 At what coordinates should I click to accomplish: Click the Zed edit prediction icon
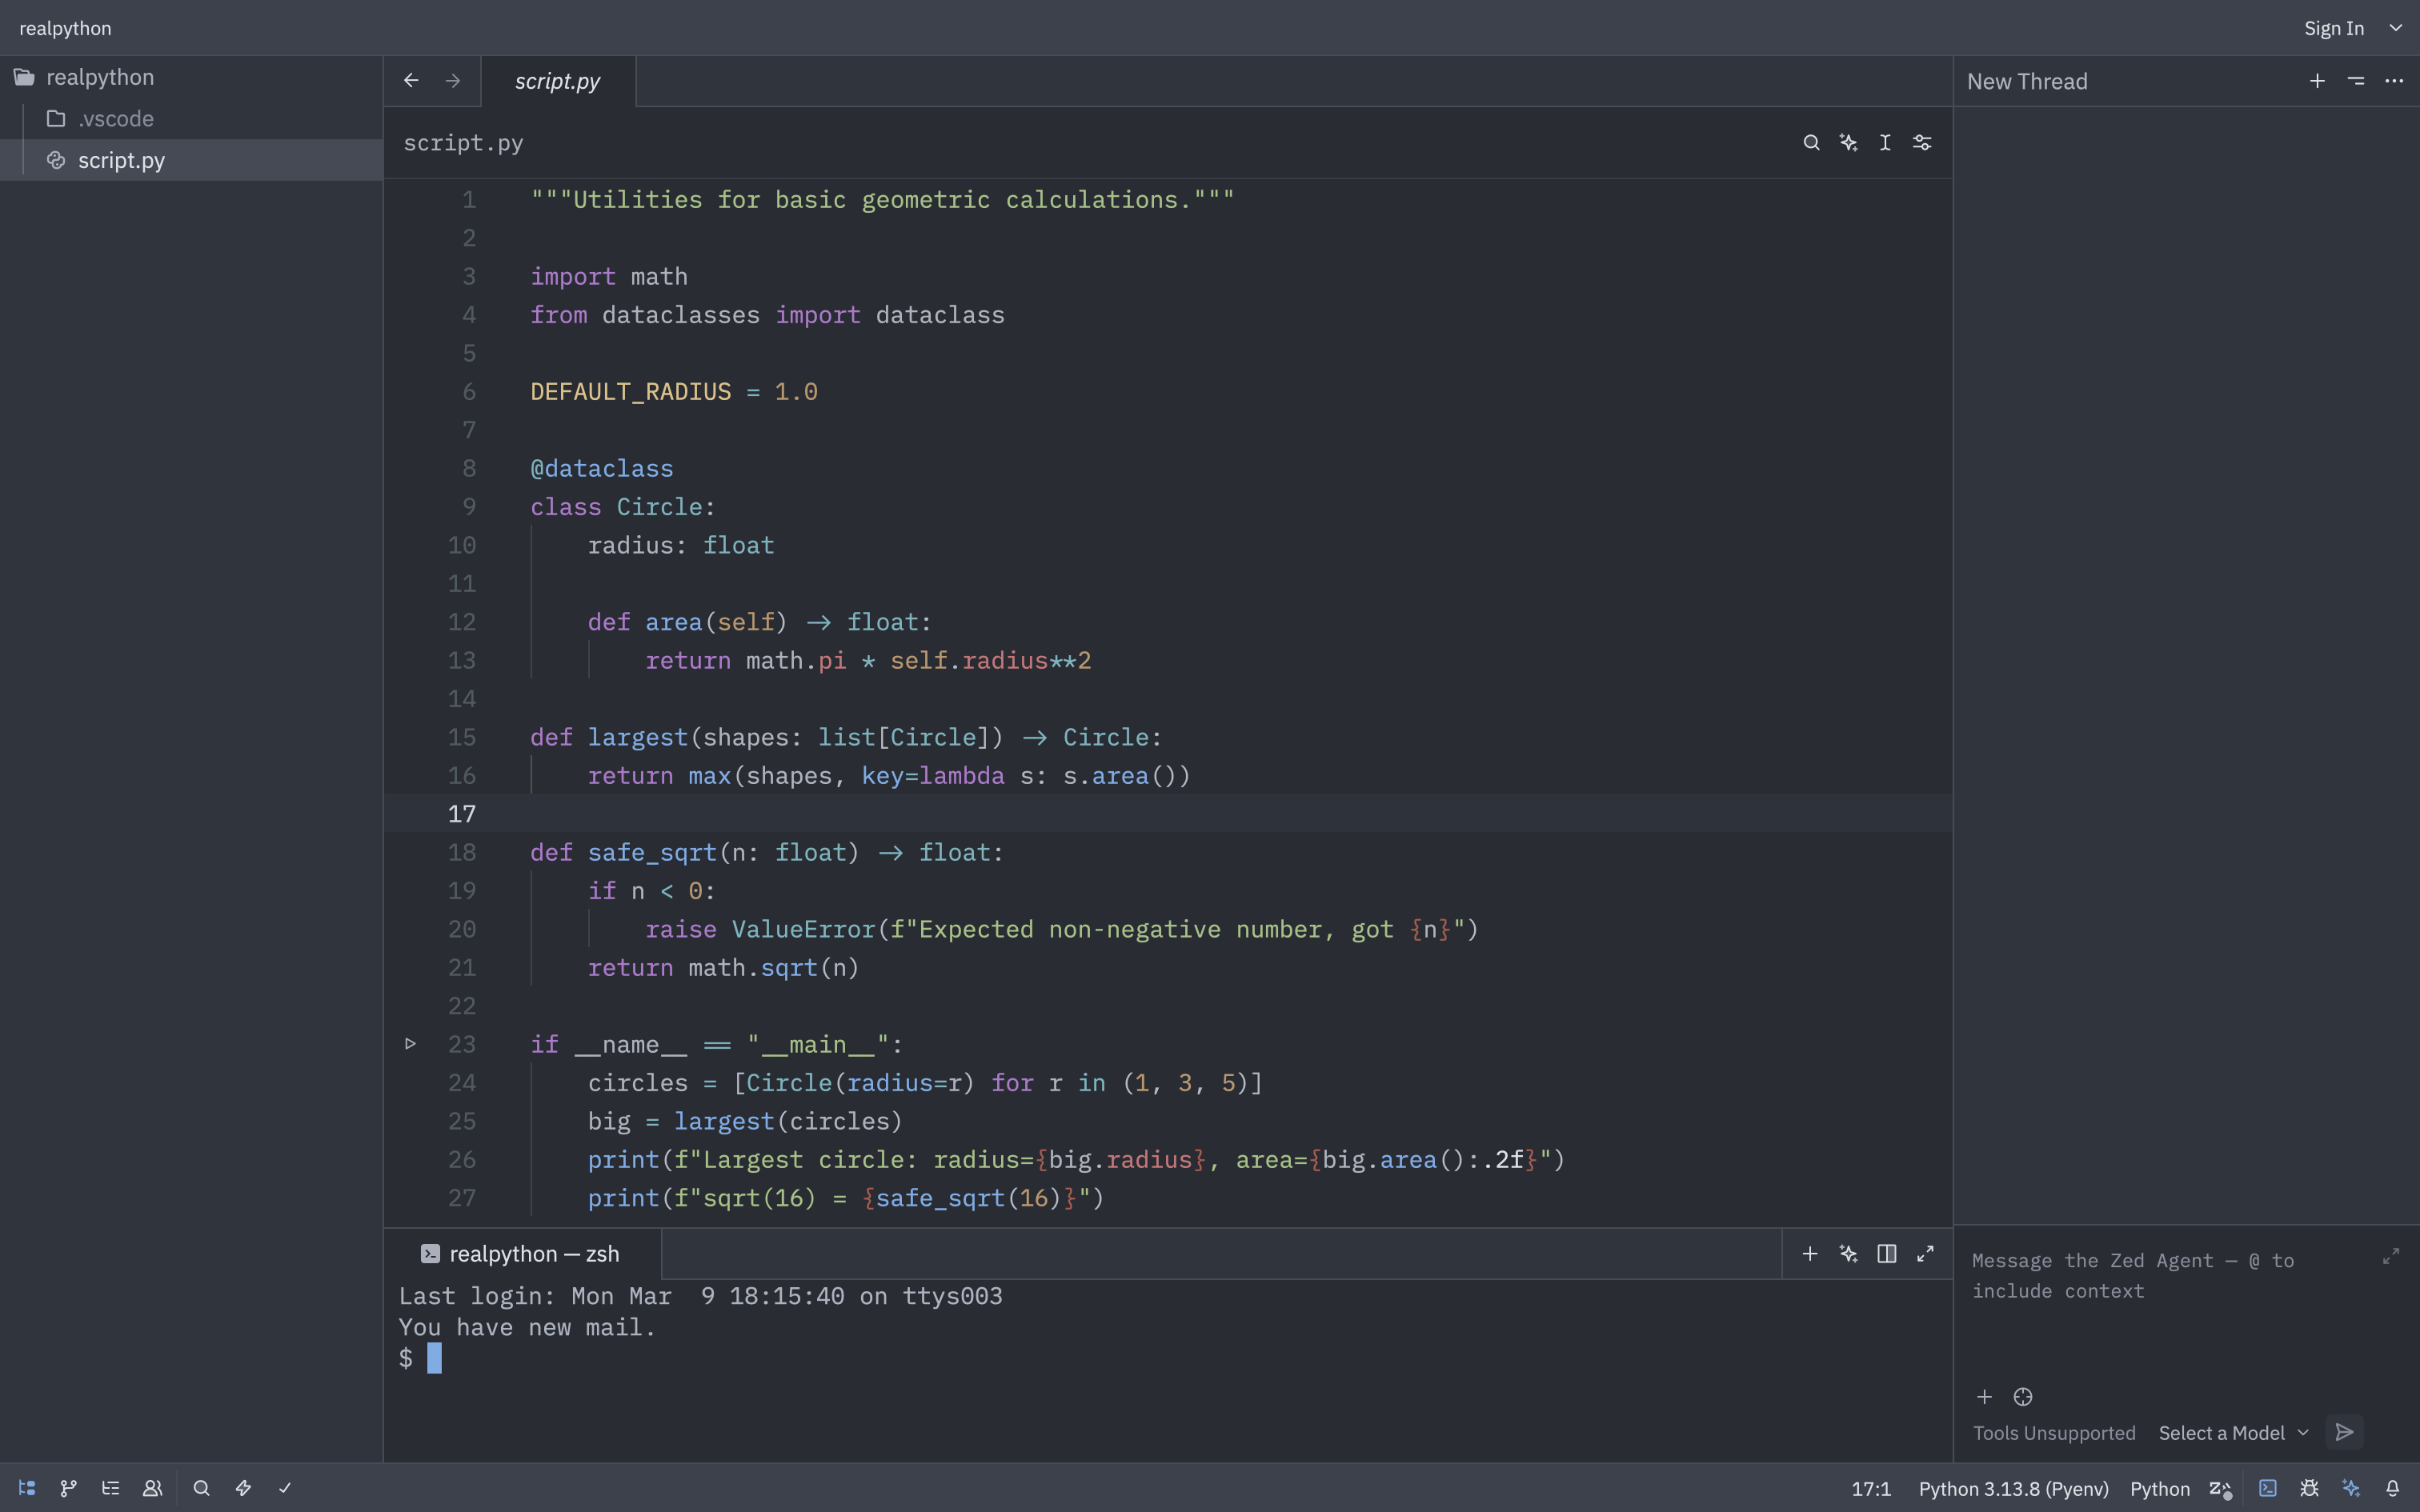(2220, 1489)
